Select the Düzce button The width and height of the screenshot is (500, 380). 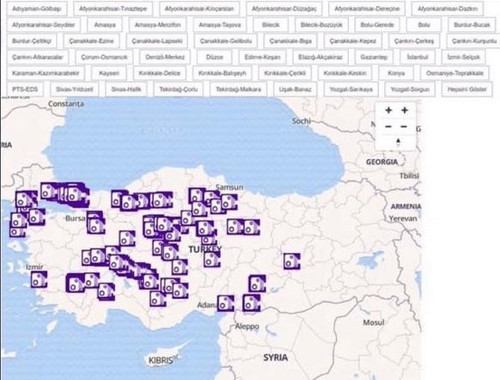pyautogui.click(x=214, y=57)
